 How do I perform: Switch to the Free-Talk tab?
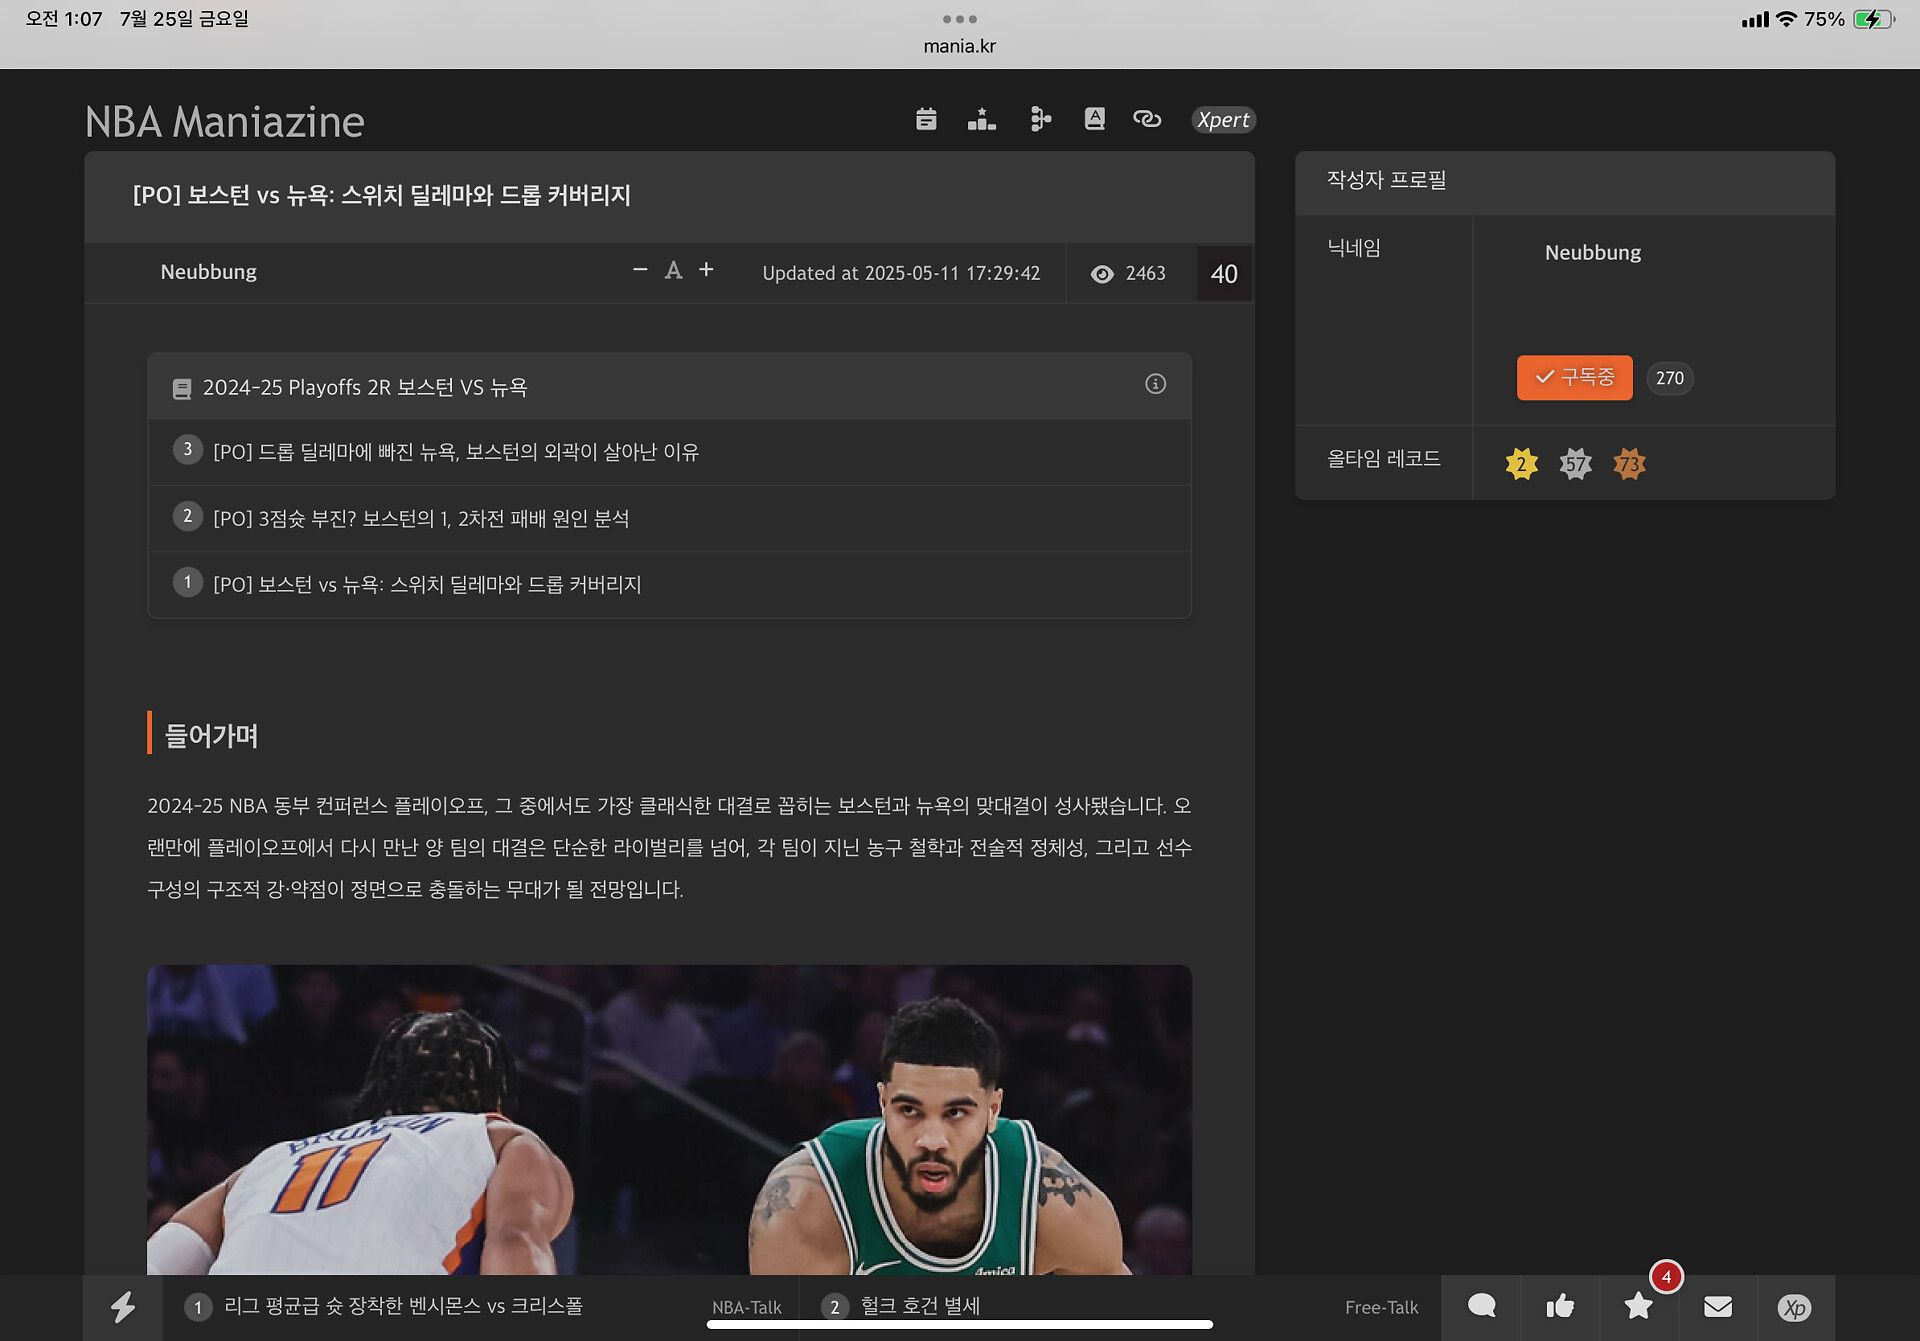pyautogui.click(x=1381, y=1307)
